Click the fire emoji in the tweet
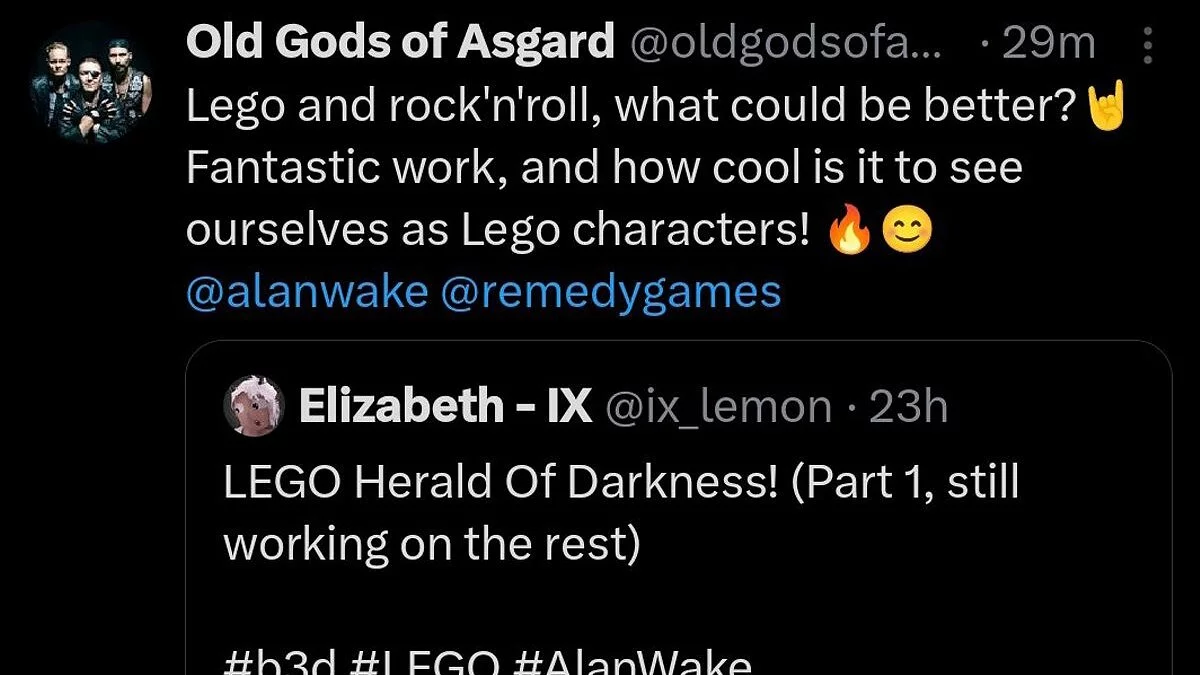The height and width of the screenshot is (675, 1200). [x=849, y=232]
